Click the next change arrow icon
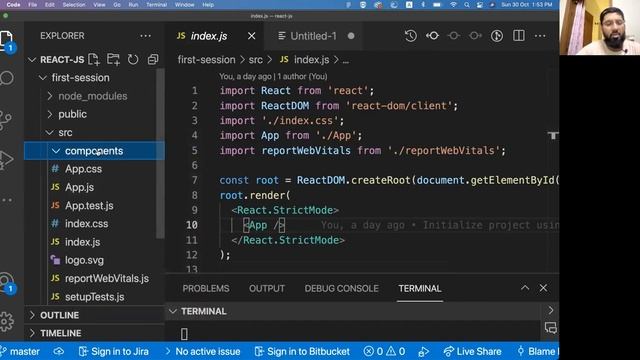 [475, 36]
